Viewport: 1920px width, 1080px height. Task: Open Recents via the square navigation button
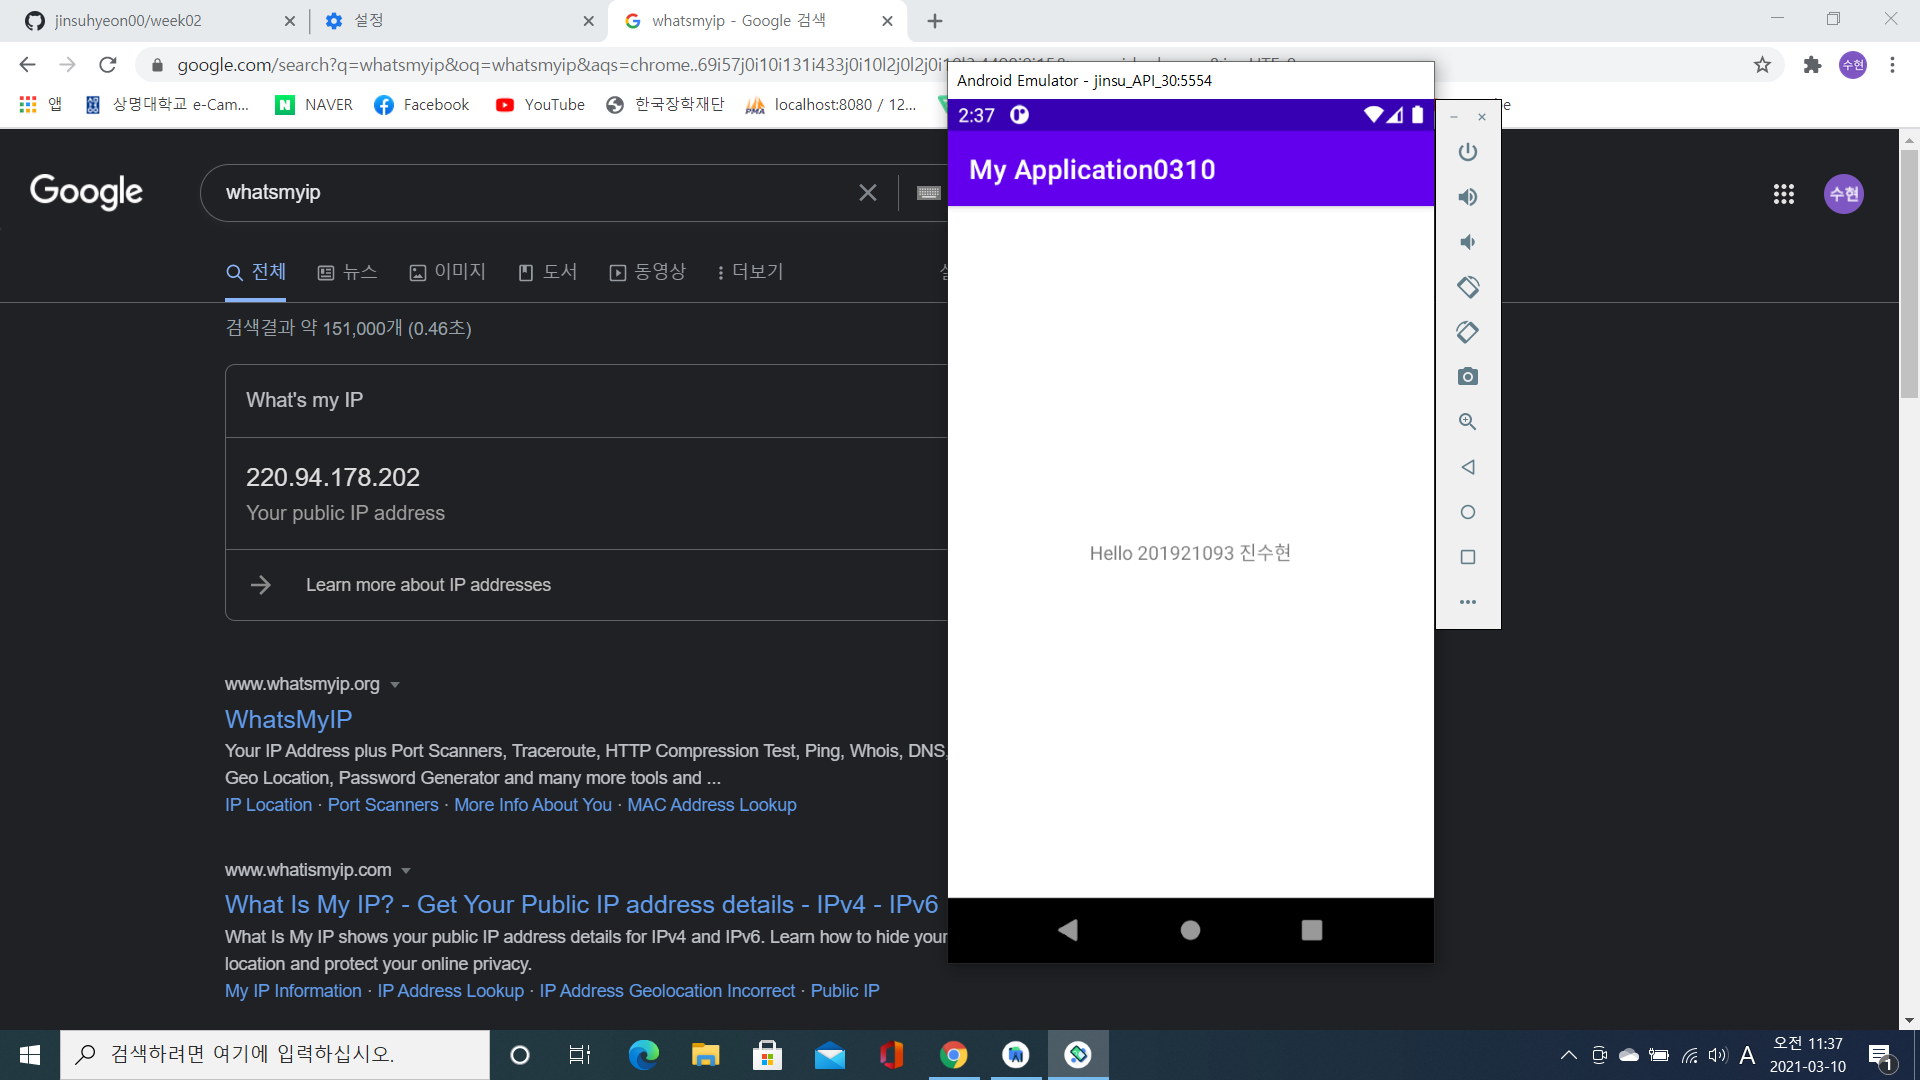click(1312, 929)
